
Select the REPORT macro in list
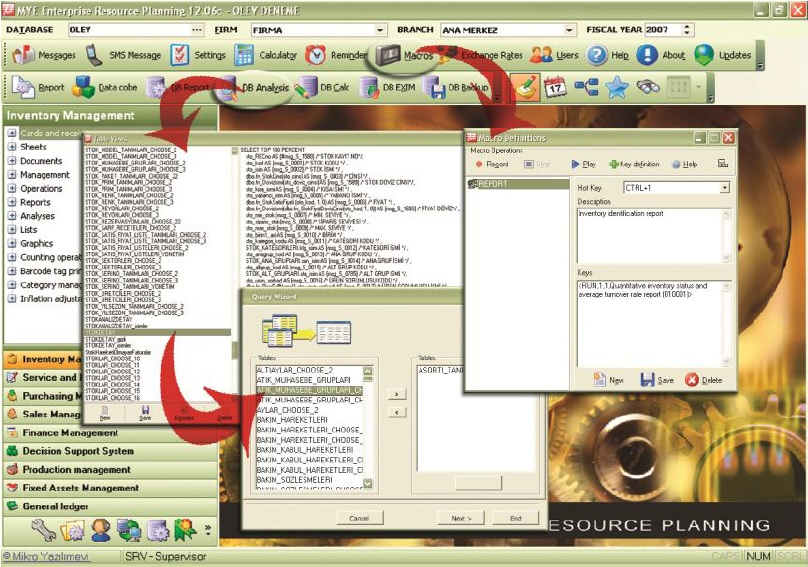[518, 184]
